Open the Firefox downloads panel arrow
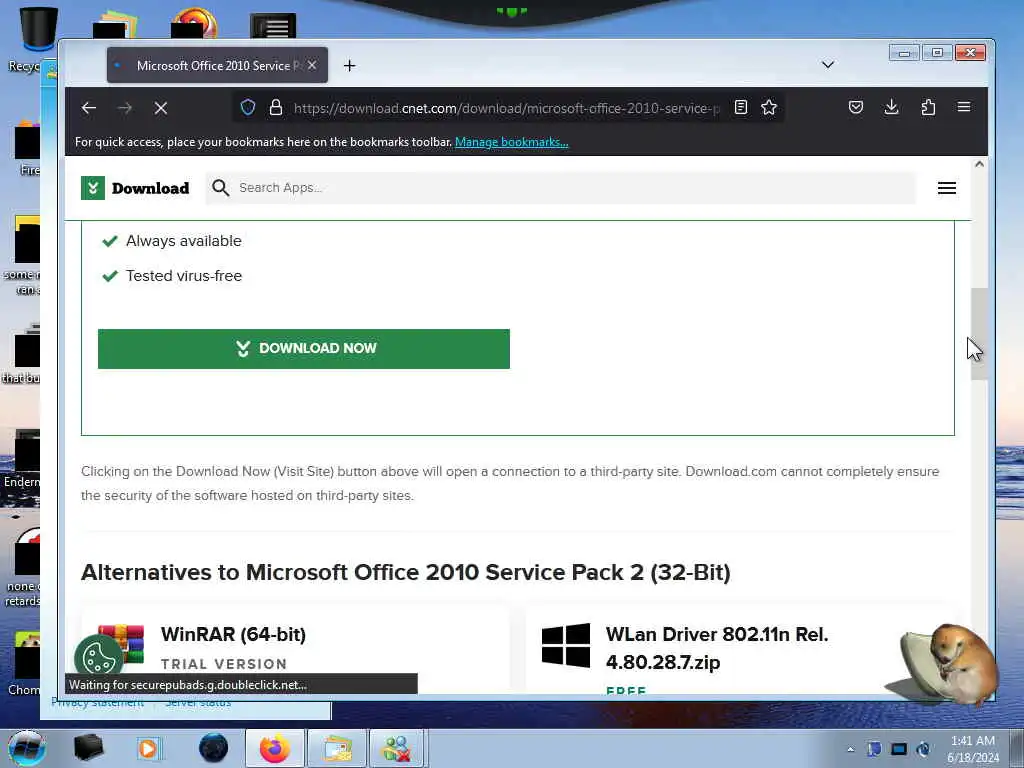Image resolution: width=1024 pixels, height=768 pixels. click(x=891, y=107)
